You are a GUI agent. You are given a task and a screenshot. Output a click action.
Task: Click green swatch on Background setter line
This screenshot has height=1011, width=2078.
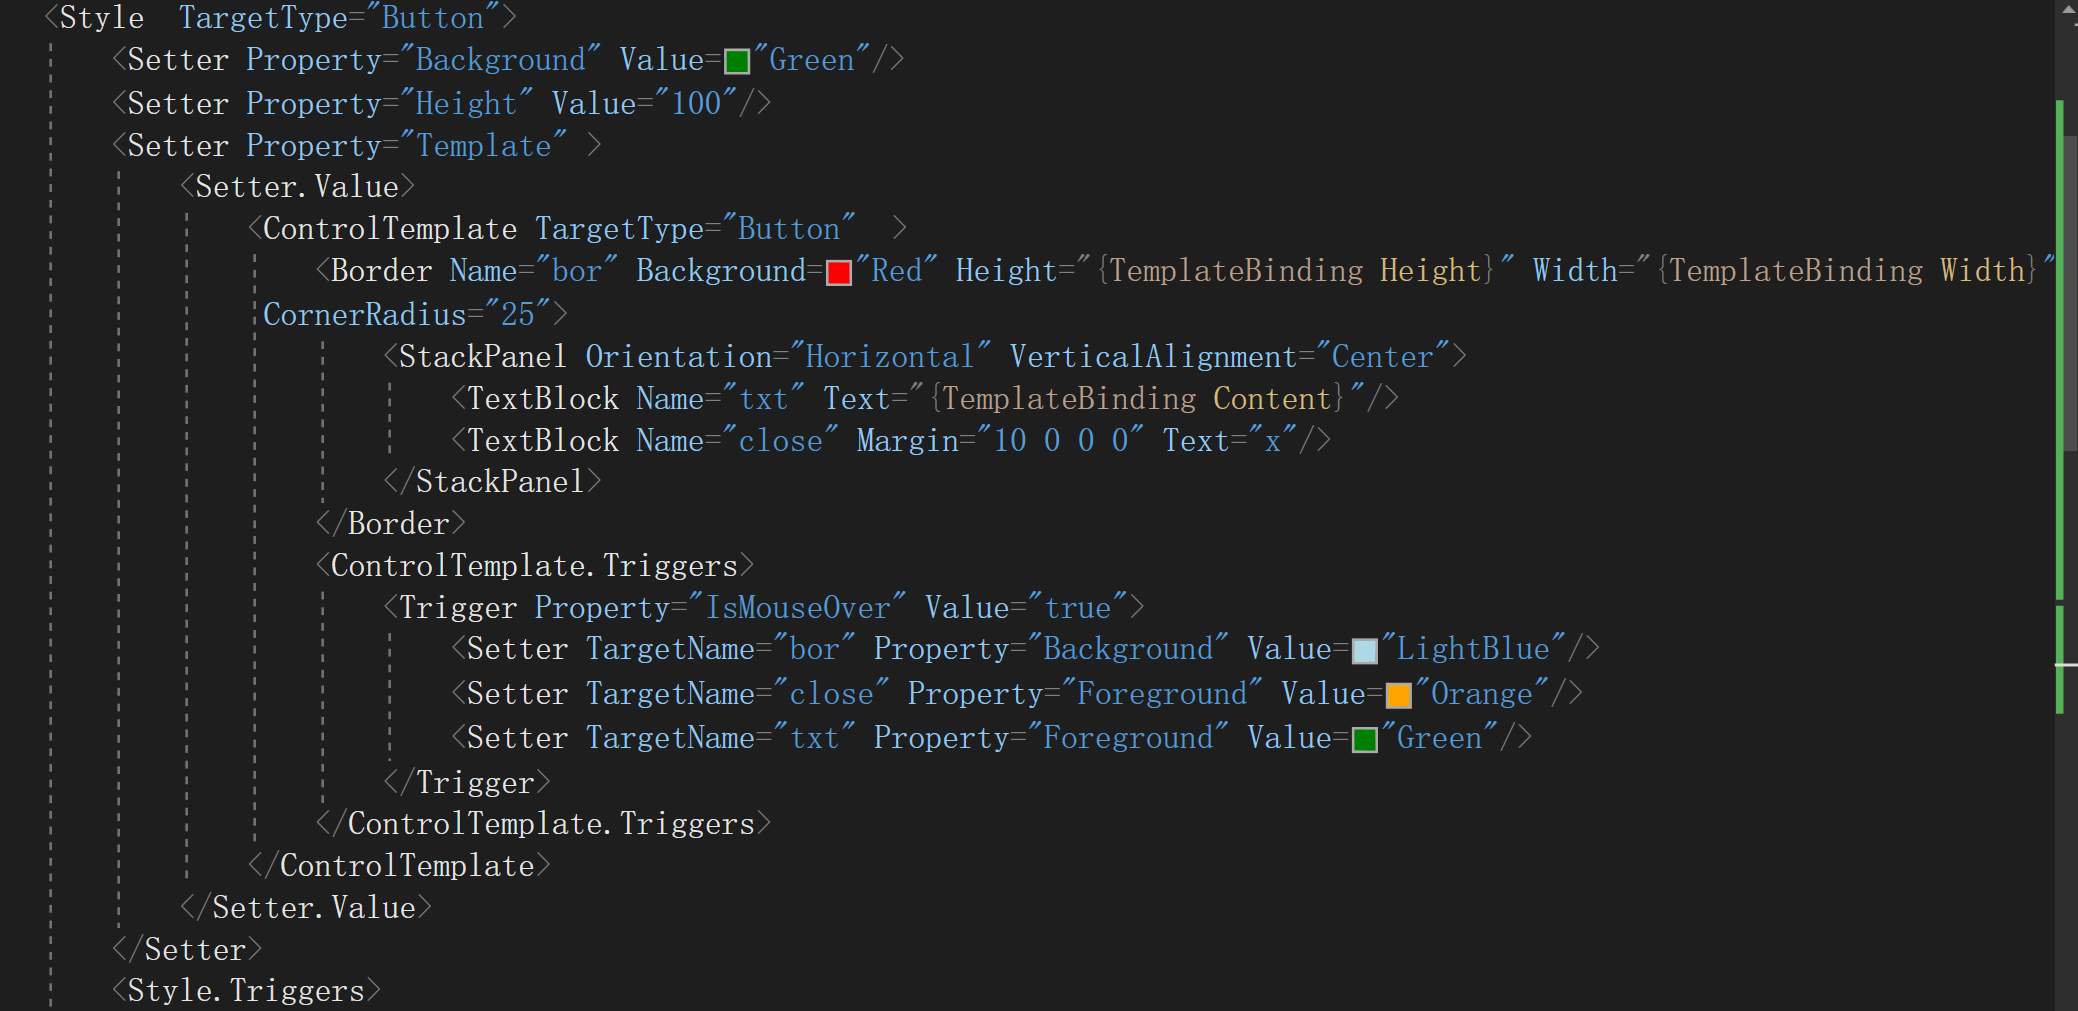[x=736, y=62]
